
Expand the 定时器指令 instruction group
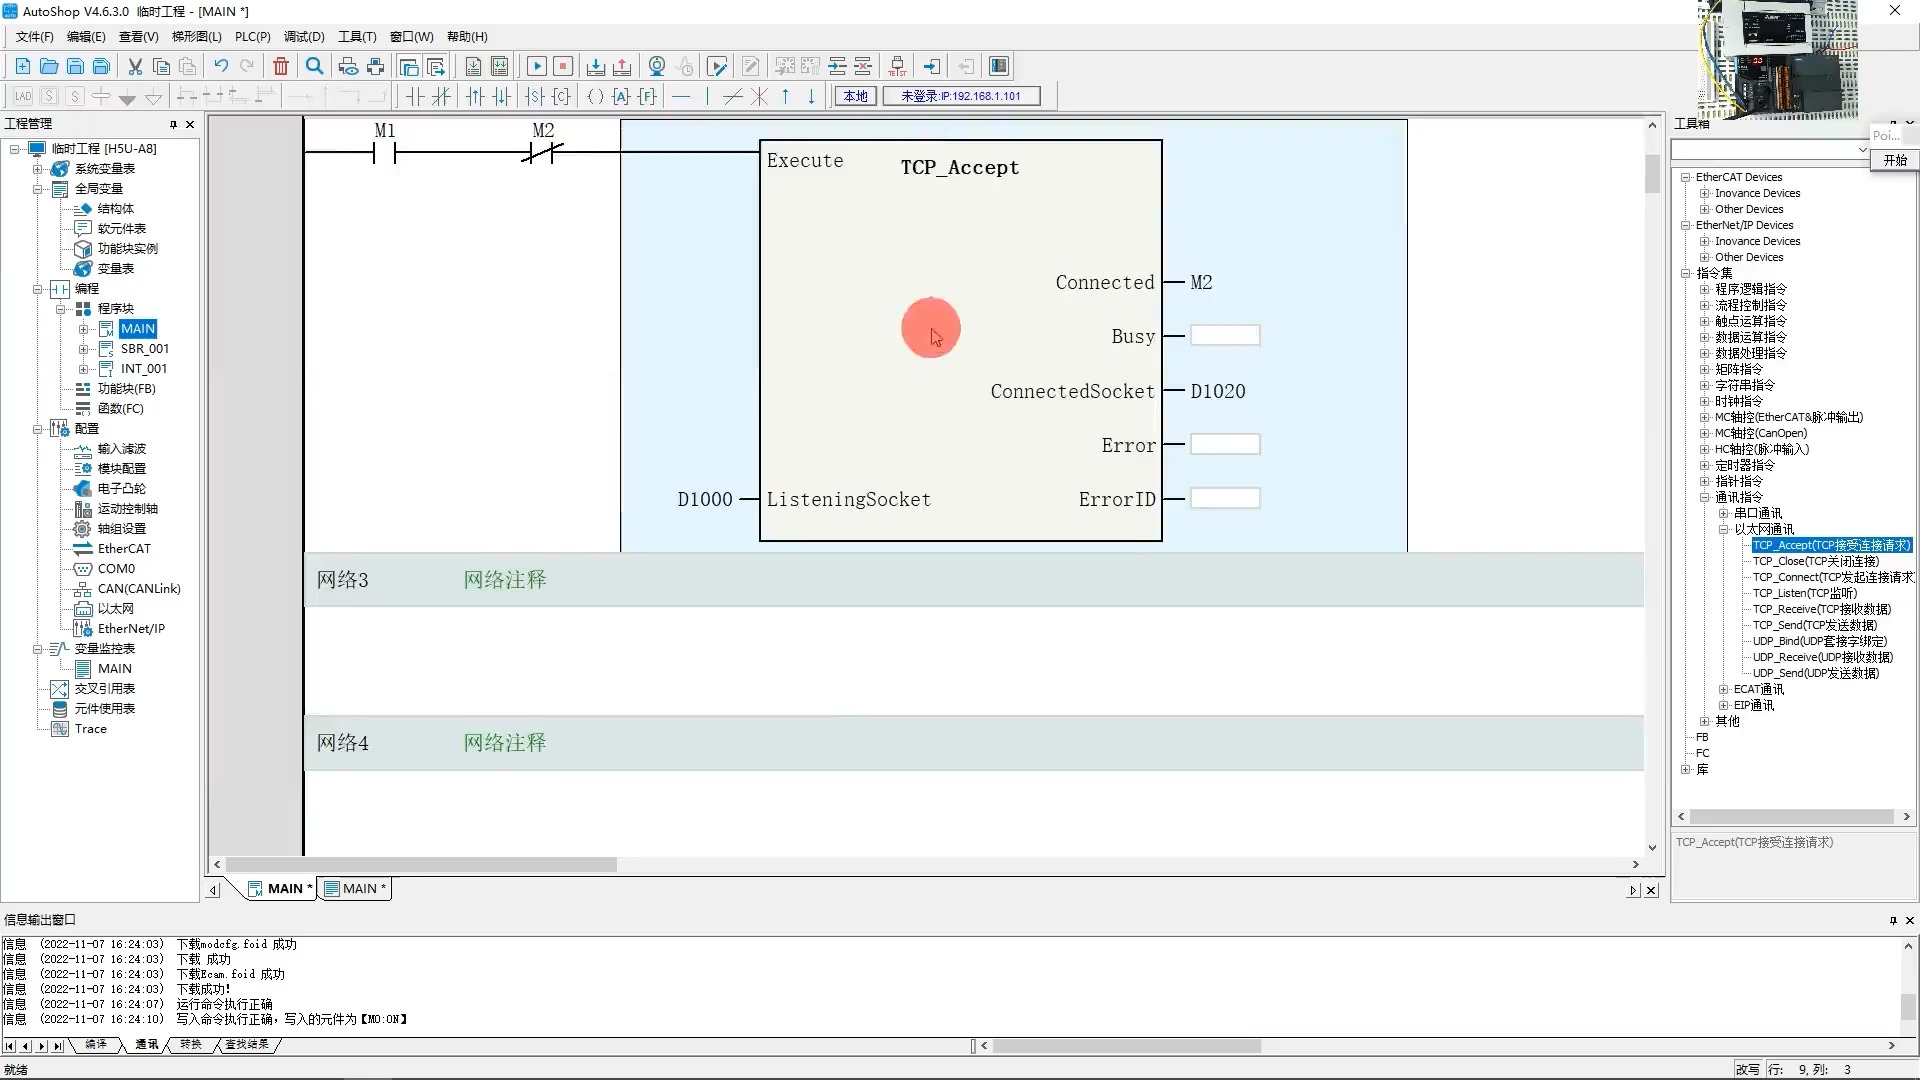pyautogui.click(x=1705, y=465)
